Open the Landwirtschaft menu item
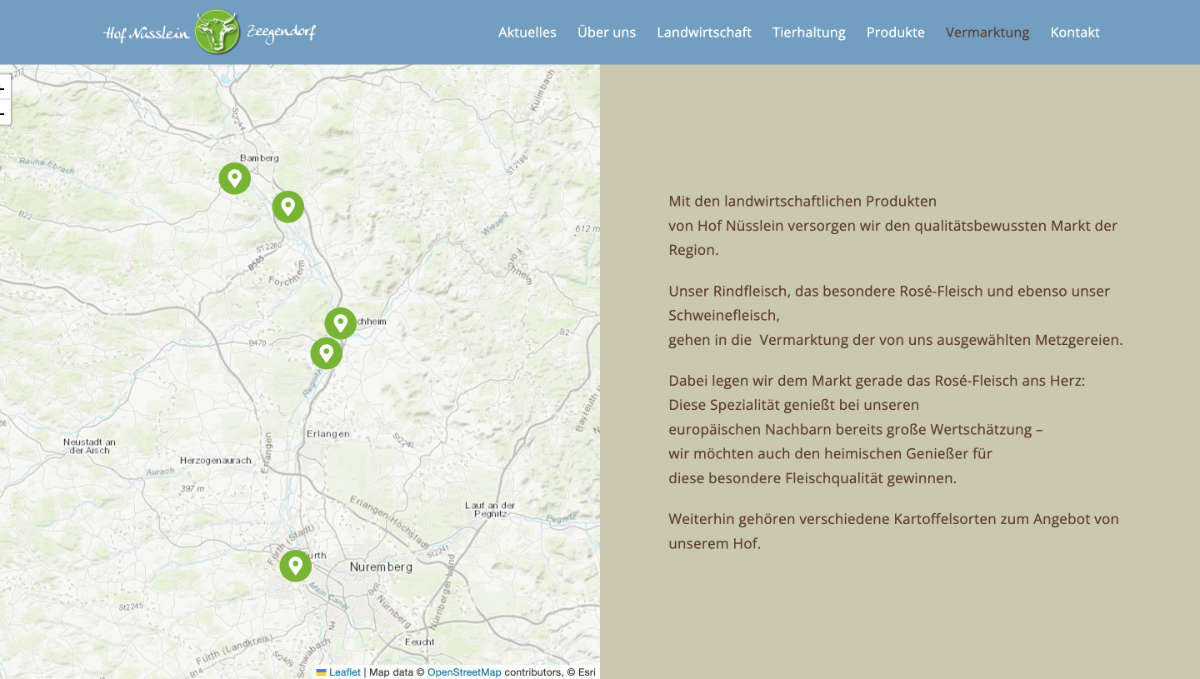Image resolution: width=1200 pixels, height=679 pixels. coord(704,32)
